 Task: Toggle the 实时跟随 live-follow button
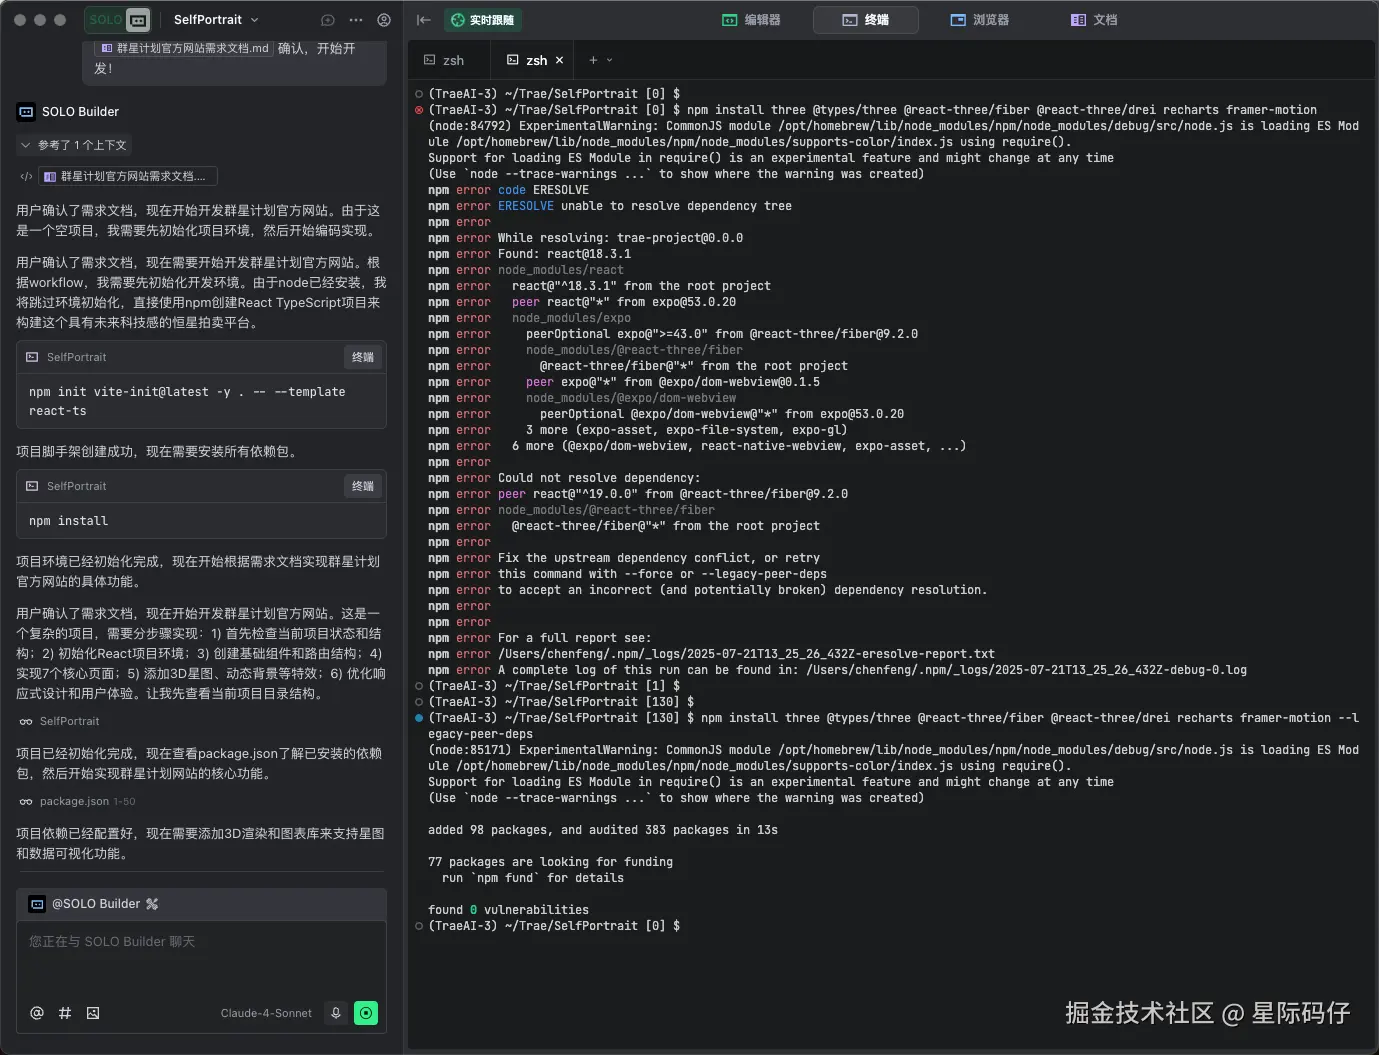click(x=482, y=20)
